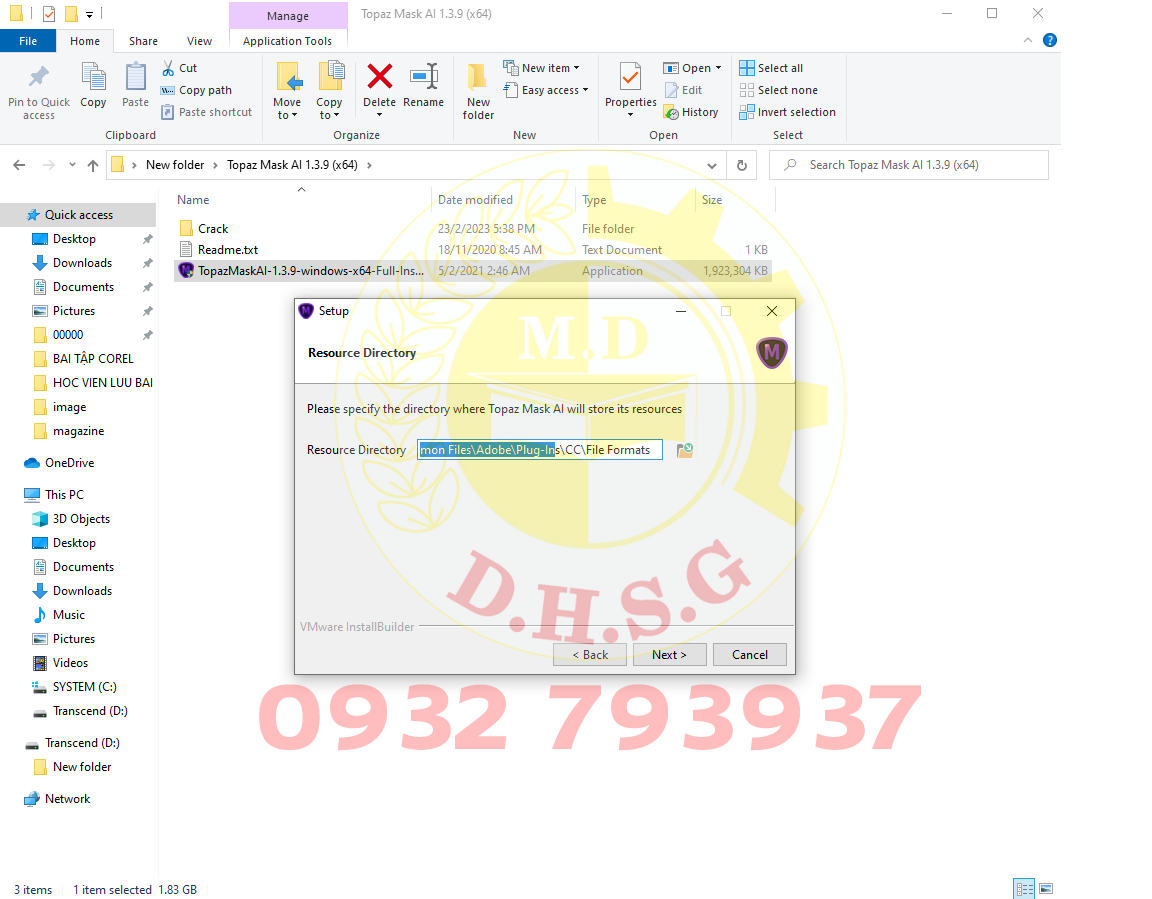Open 3D Objects under This PC
Image resolution: width=1152 pixels, height=899 pixels.
click(81, 519)
